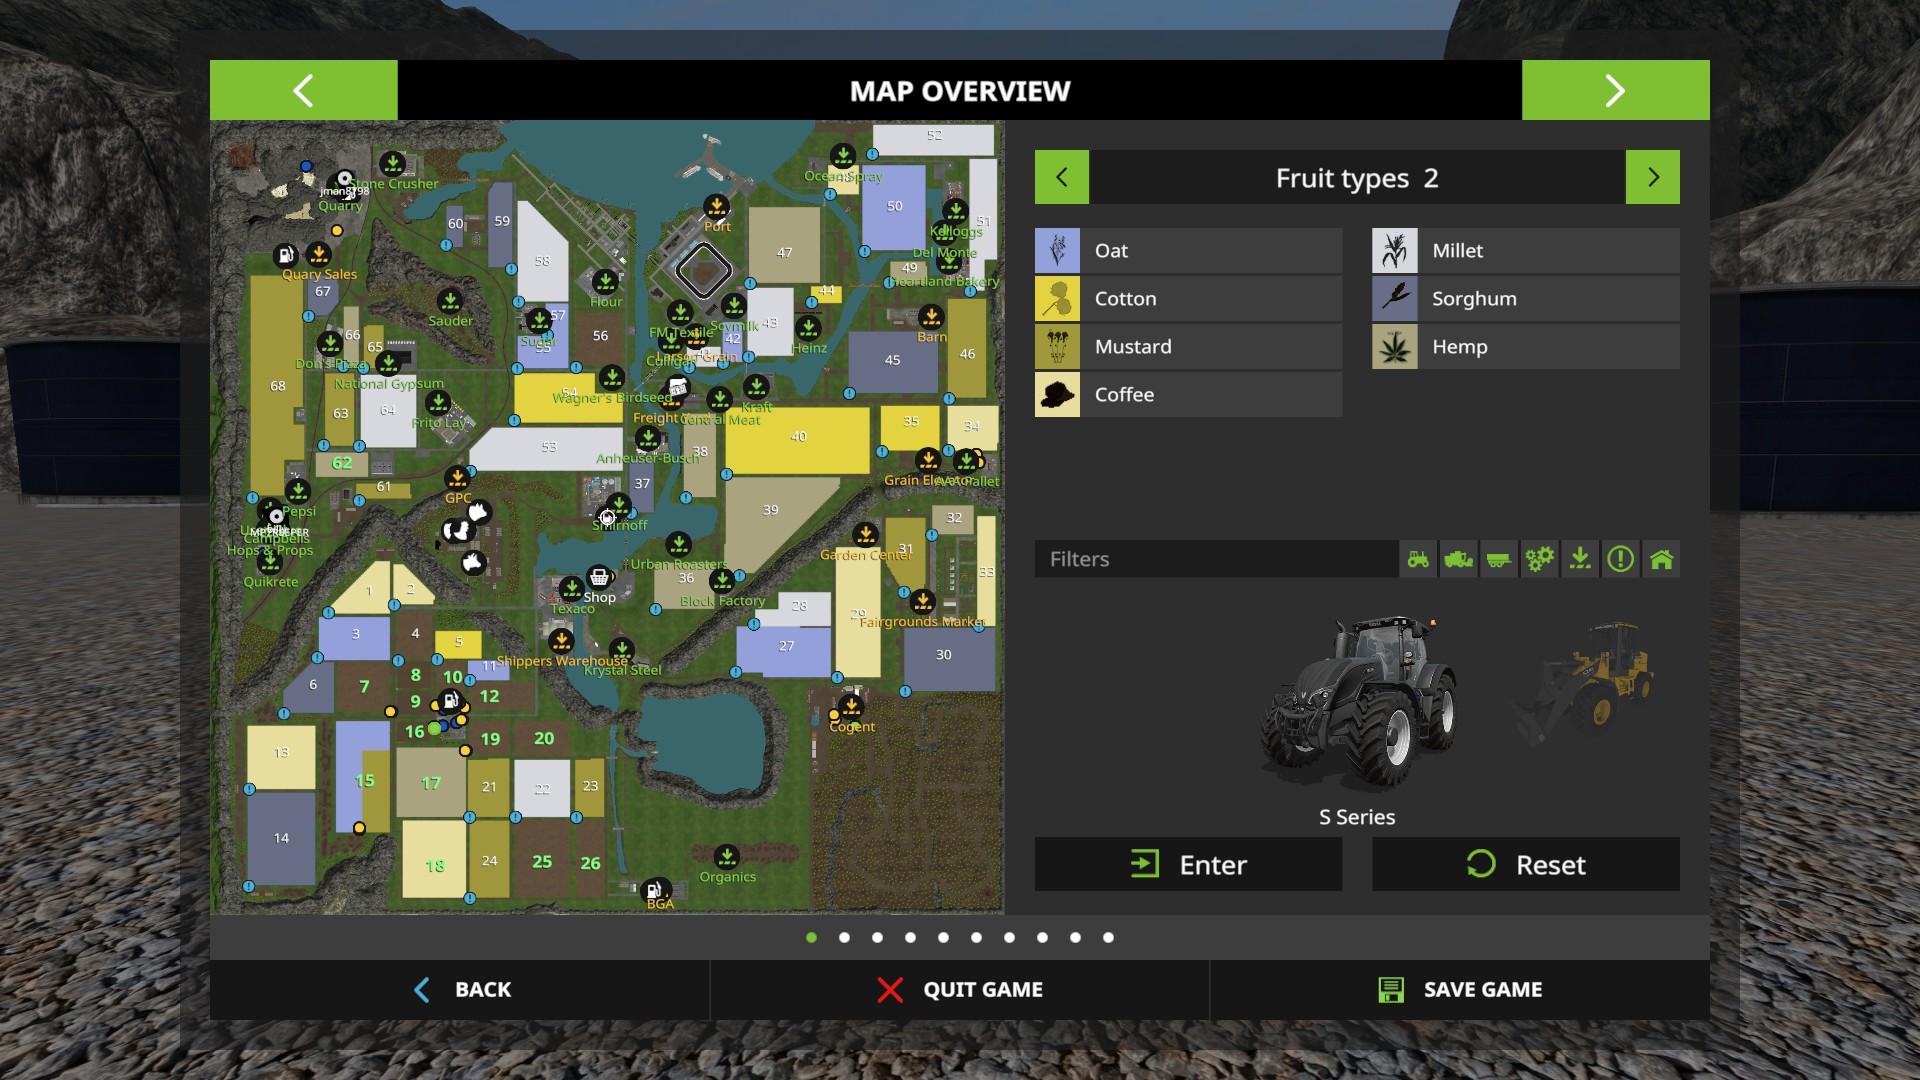1920x1080 pixels.
Task: Click the Shop basket icon on map
Action: [x=599, y=577]
